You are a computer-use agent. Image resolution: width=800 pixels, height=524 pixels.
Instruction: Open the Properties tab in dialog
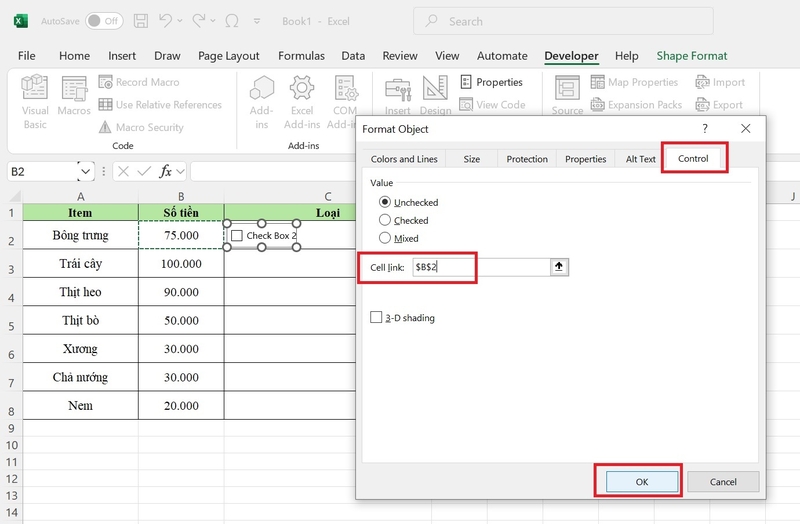[x=586, y=159]
